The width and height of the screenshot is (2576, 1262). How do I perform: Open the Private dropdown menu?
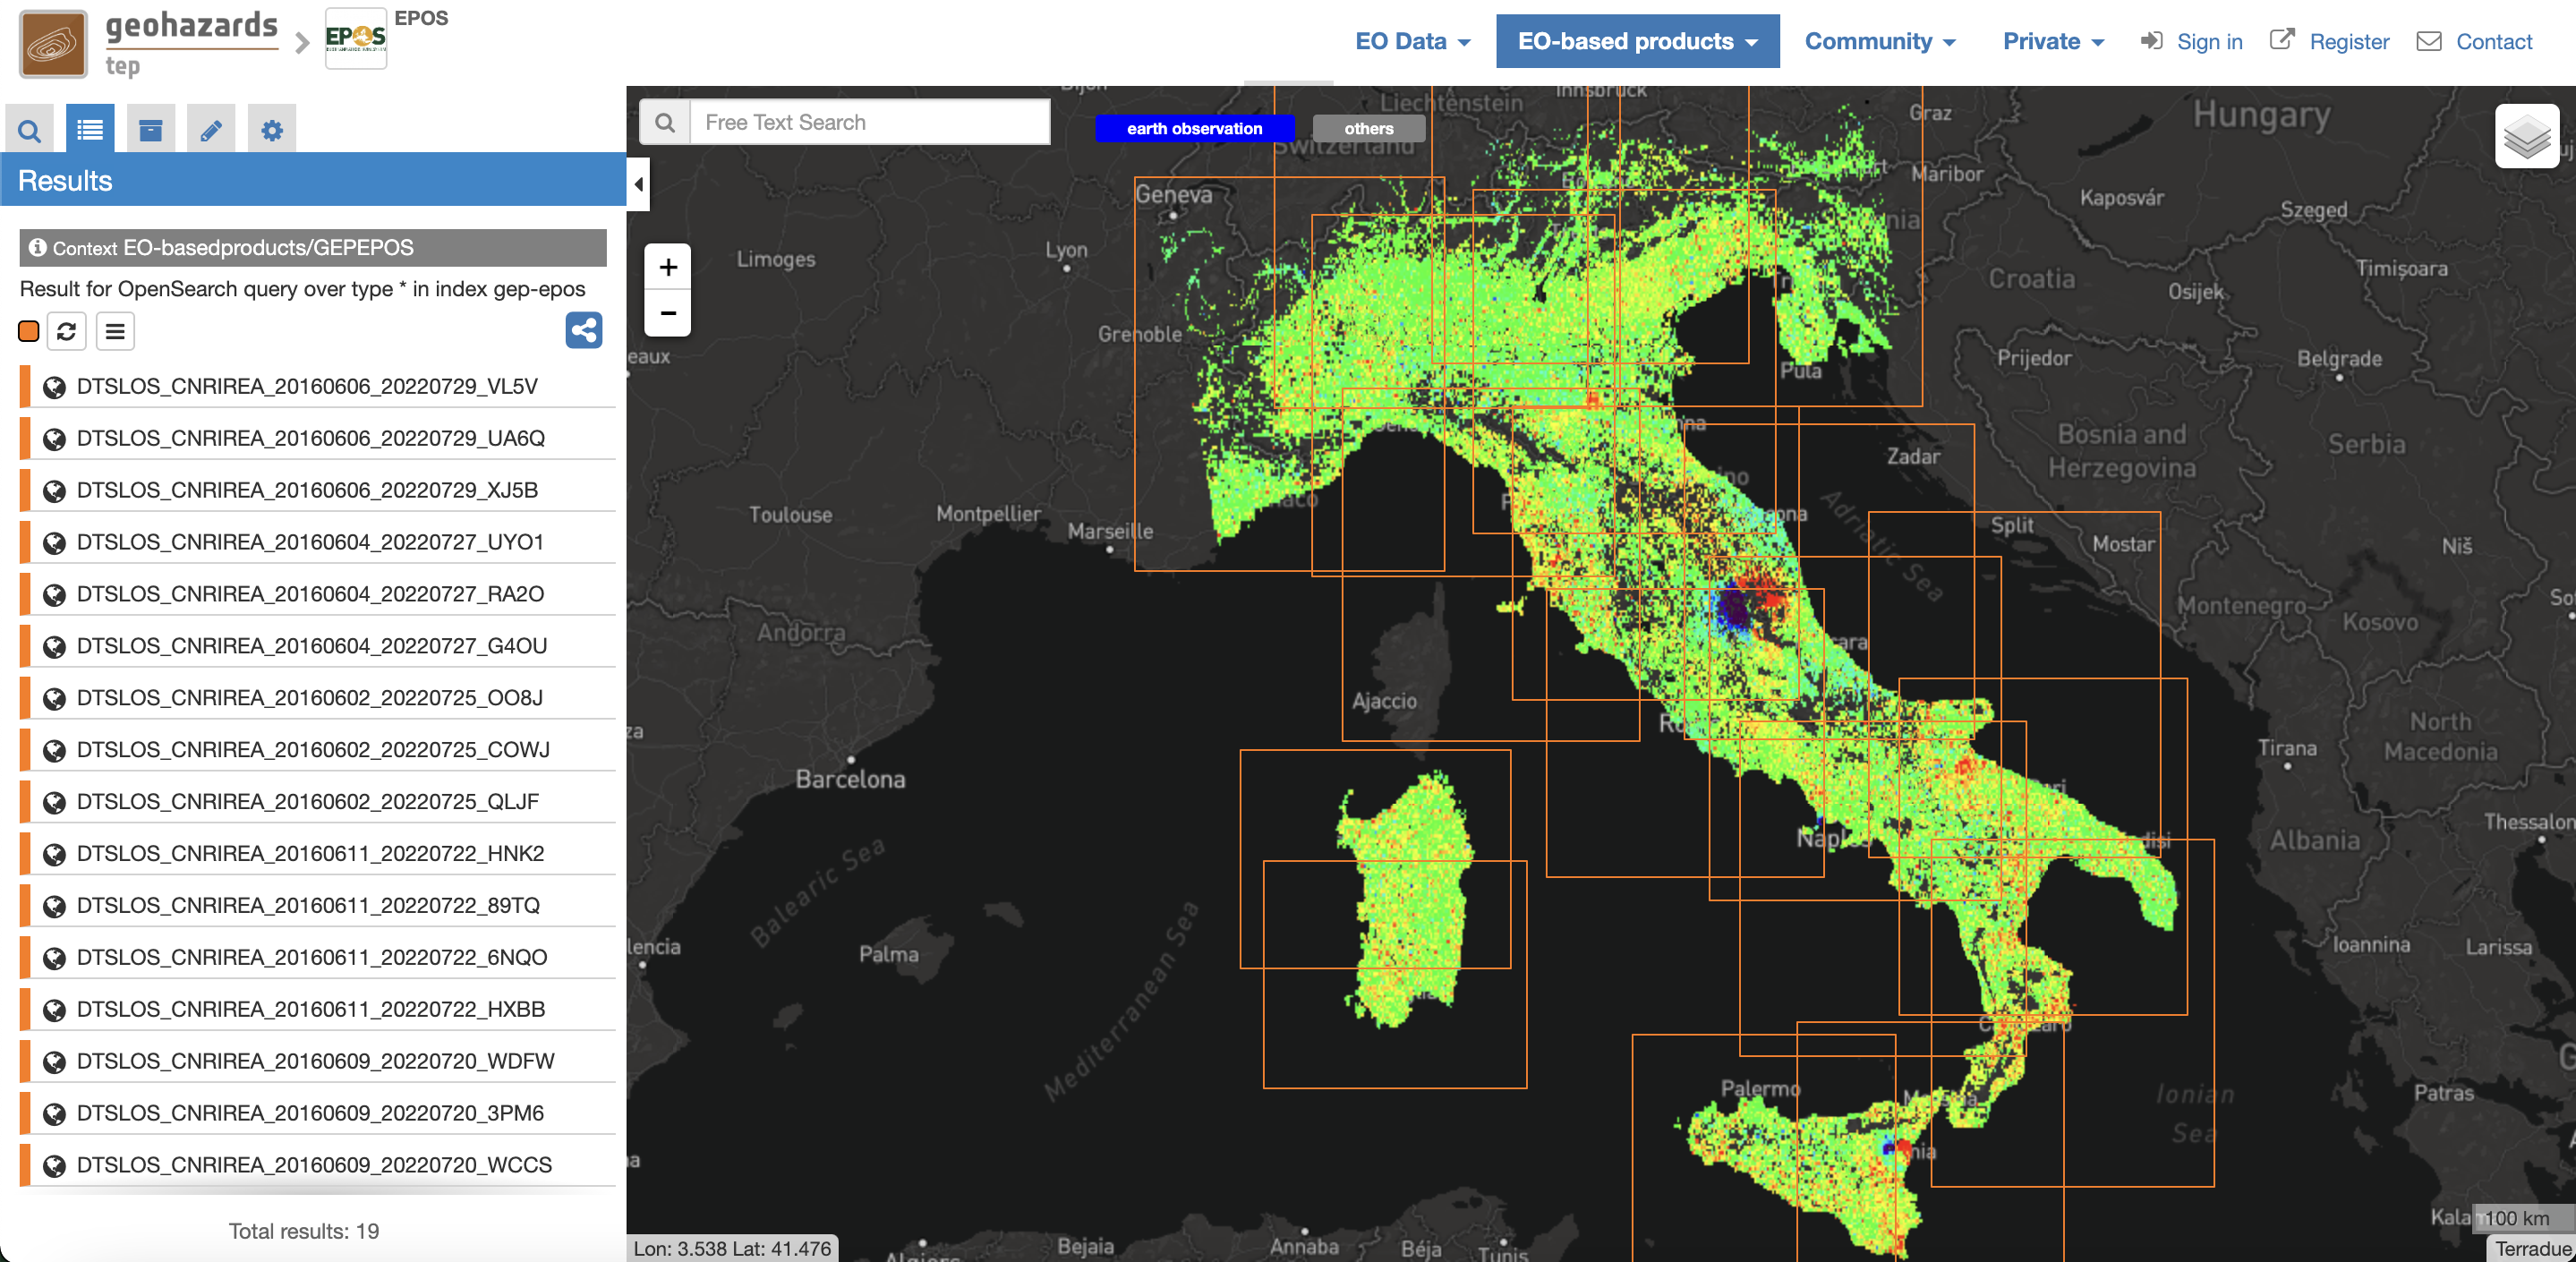pyautogui.click(x=2052, y=42)
